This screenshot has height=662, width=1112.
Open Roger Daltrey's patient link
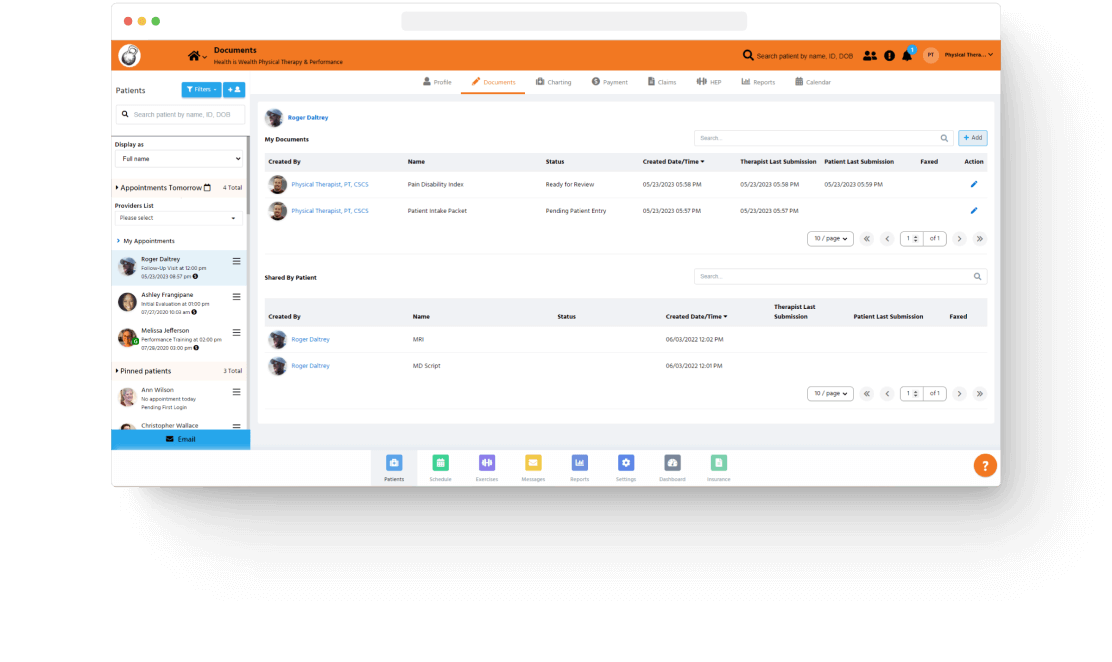[310, 117]
